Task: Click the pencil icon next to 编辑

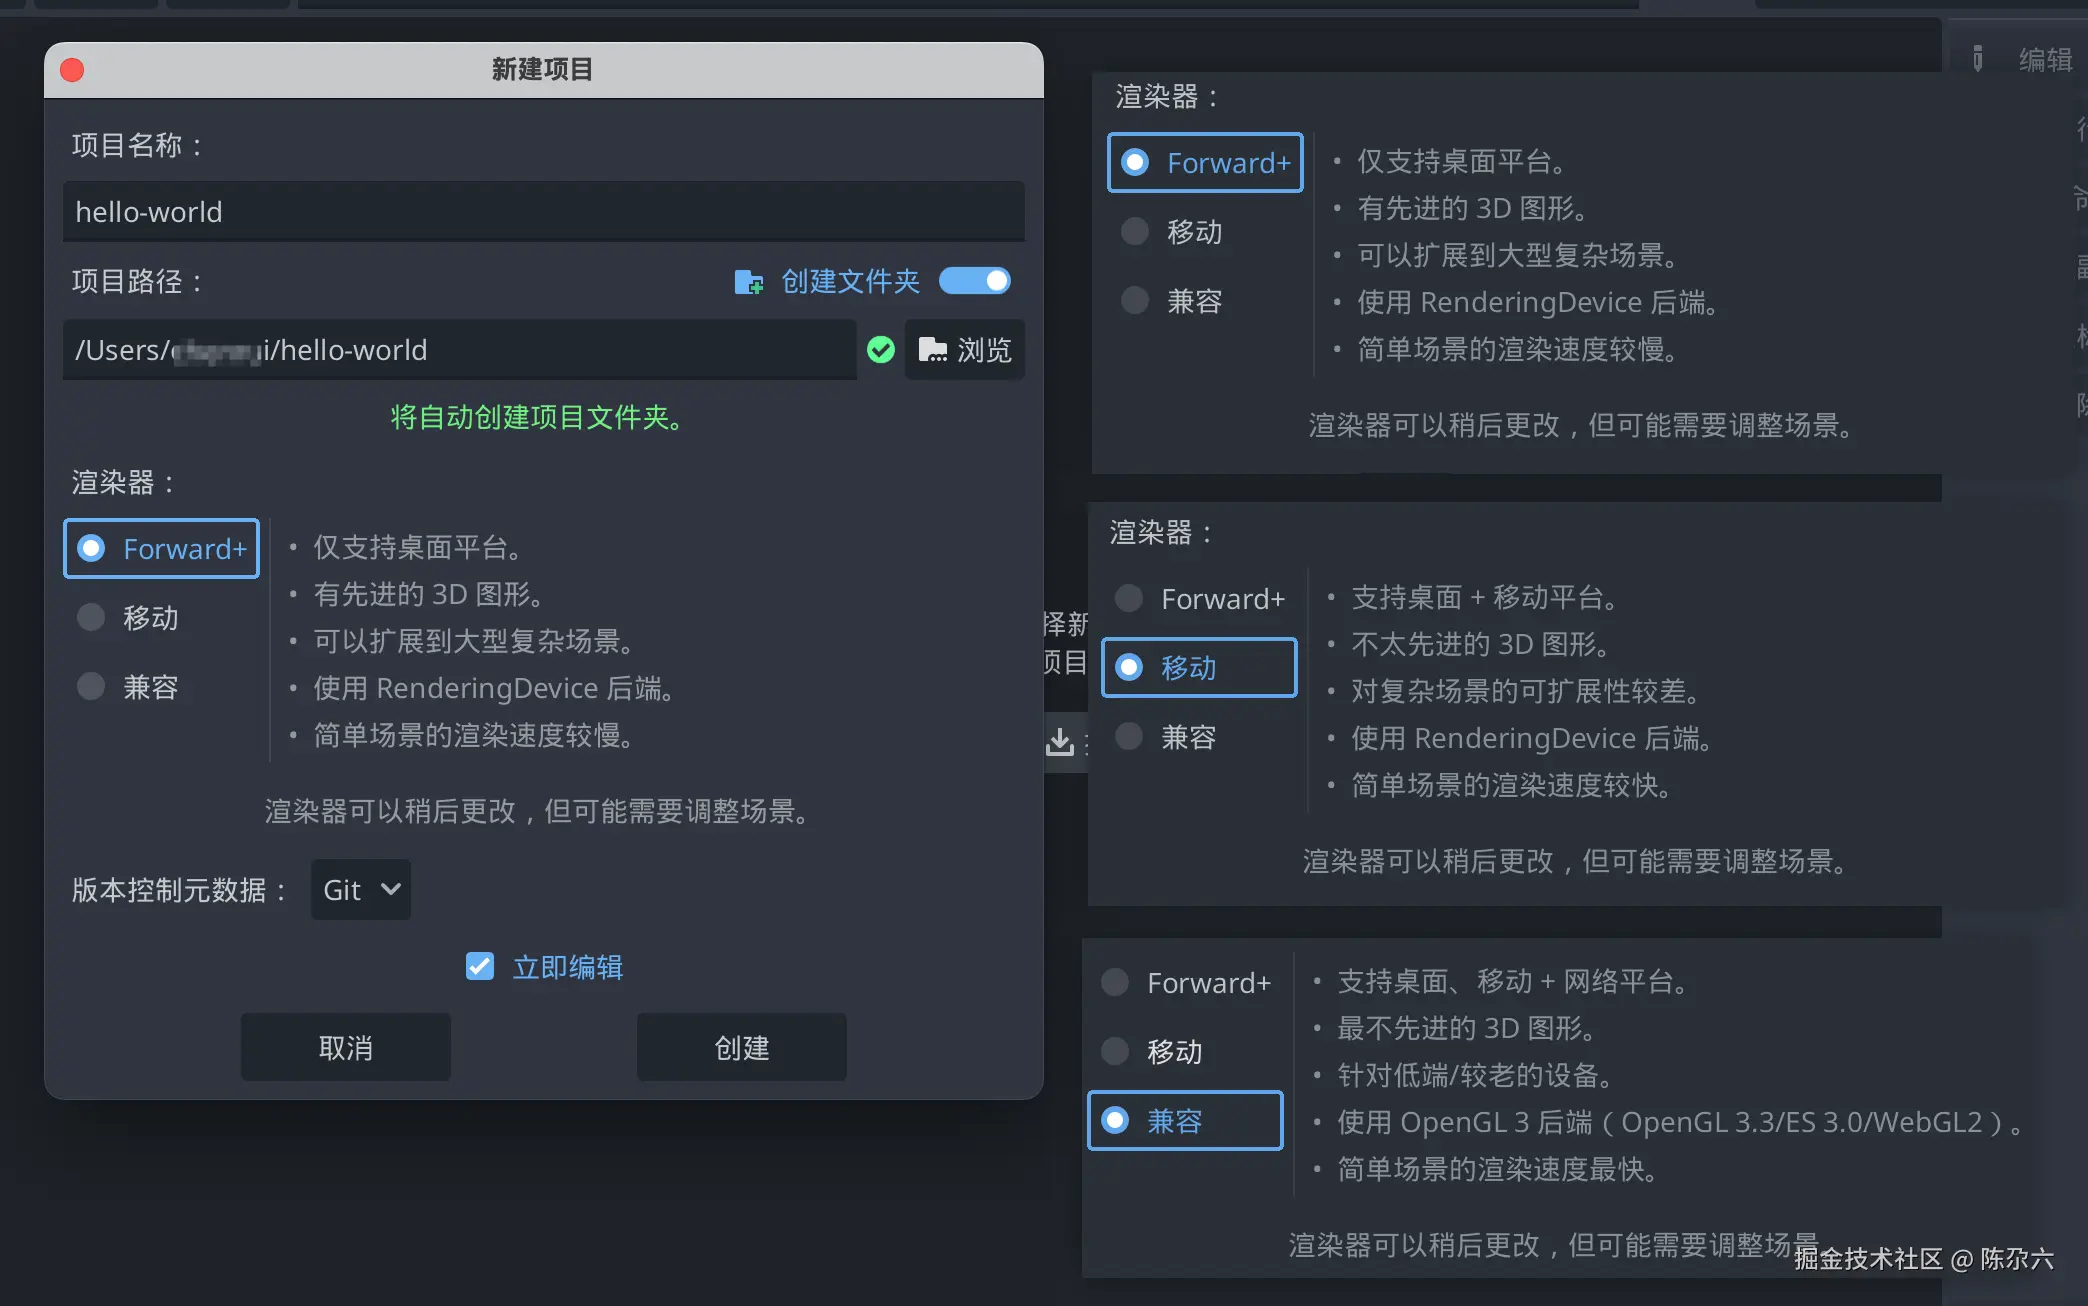Action: click(x=1977, y=60)
